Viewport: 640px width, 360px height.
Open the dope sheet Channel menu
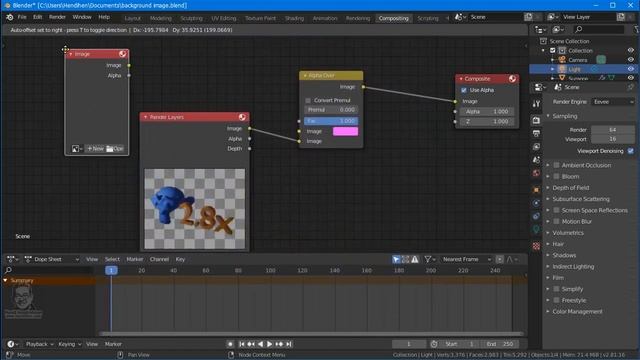159,259
